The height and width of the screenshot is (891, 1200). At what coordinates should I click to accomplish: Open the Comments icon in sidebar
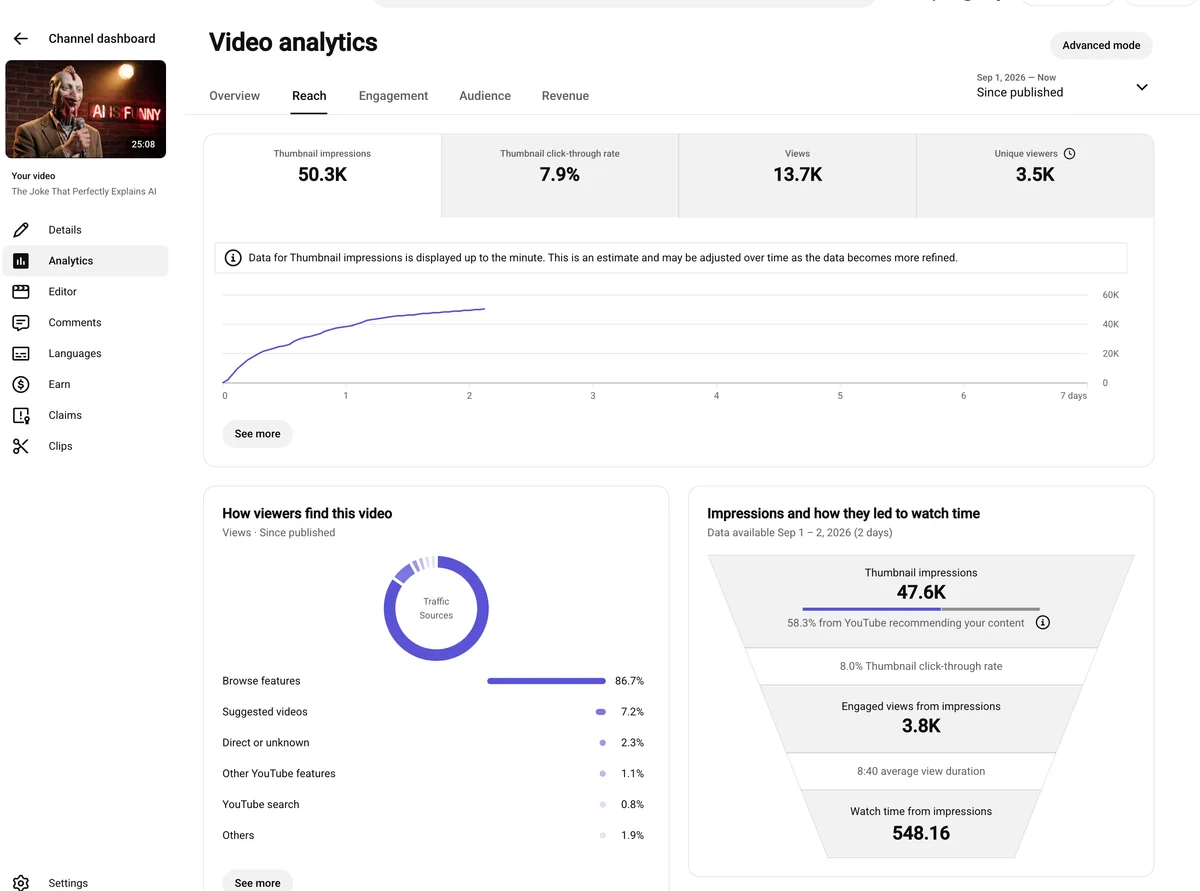(x=21, y=323)
